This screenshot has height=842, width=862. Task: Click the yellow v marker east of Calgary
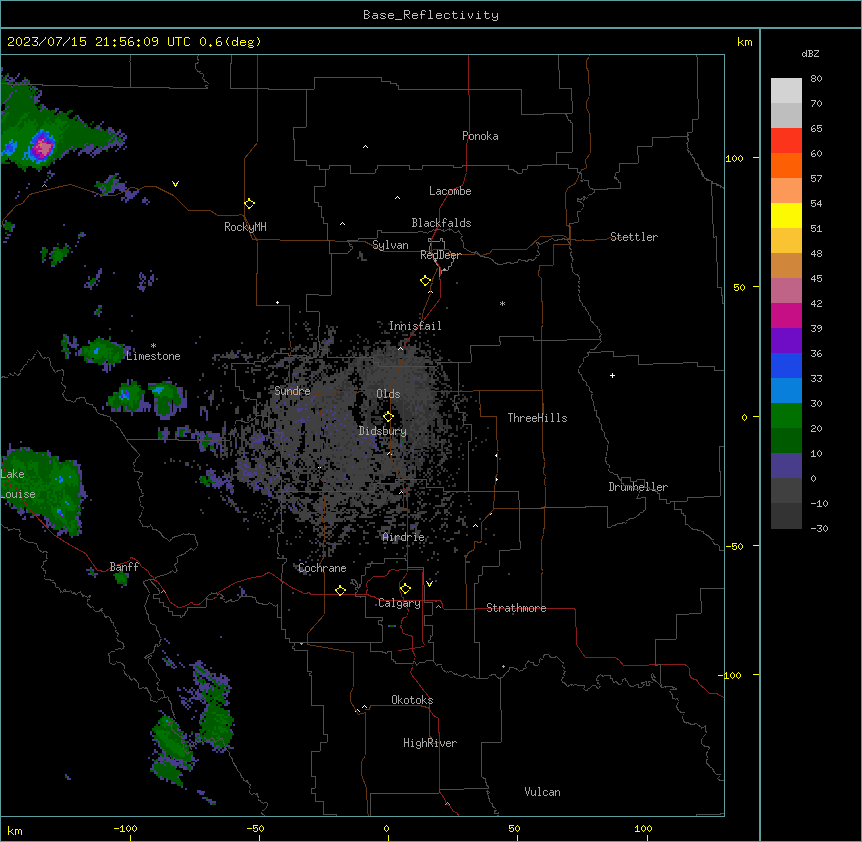coord(429,583)
